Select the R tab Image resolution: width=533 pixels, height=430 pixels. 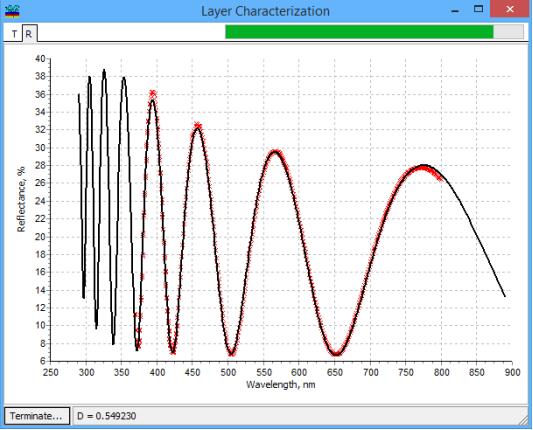coord(29,34)
